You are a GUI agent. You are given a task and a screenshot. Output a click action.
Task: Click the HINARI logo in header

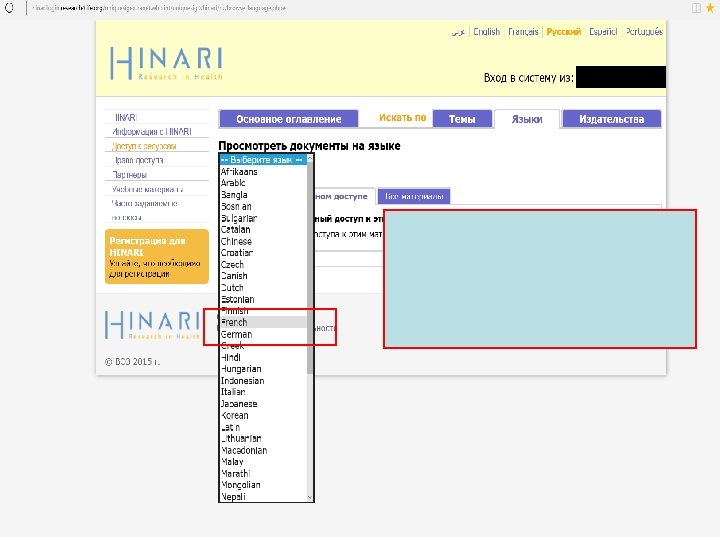[x=166, y=63]
